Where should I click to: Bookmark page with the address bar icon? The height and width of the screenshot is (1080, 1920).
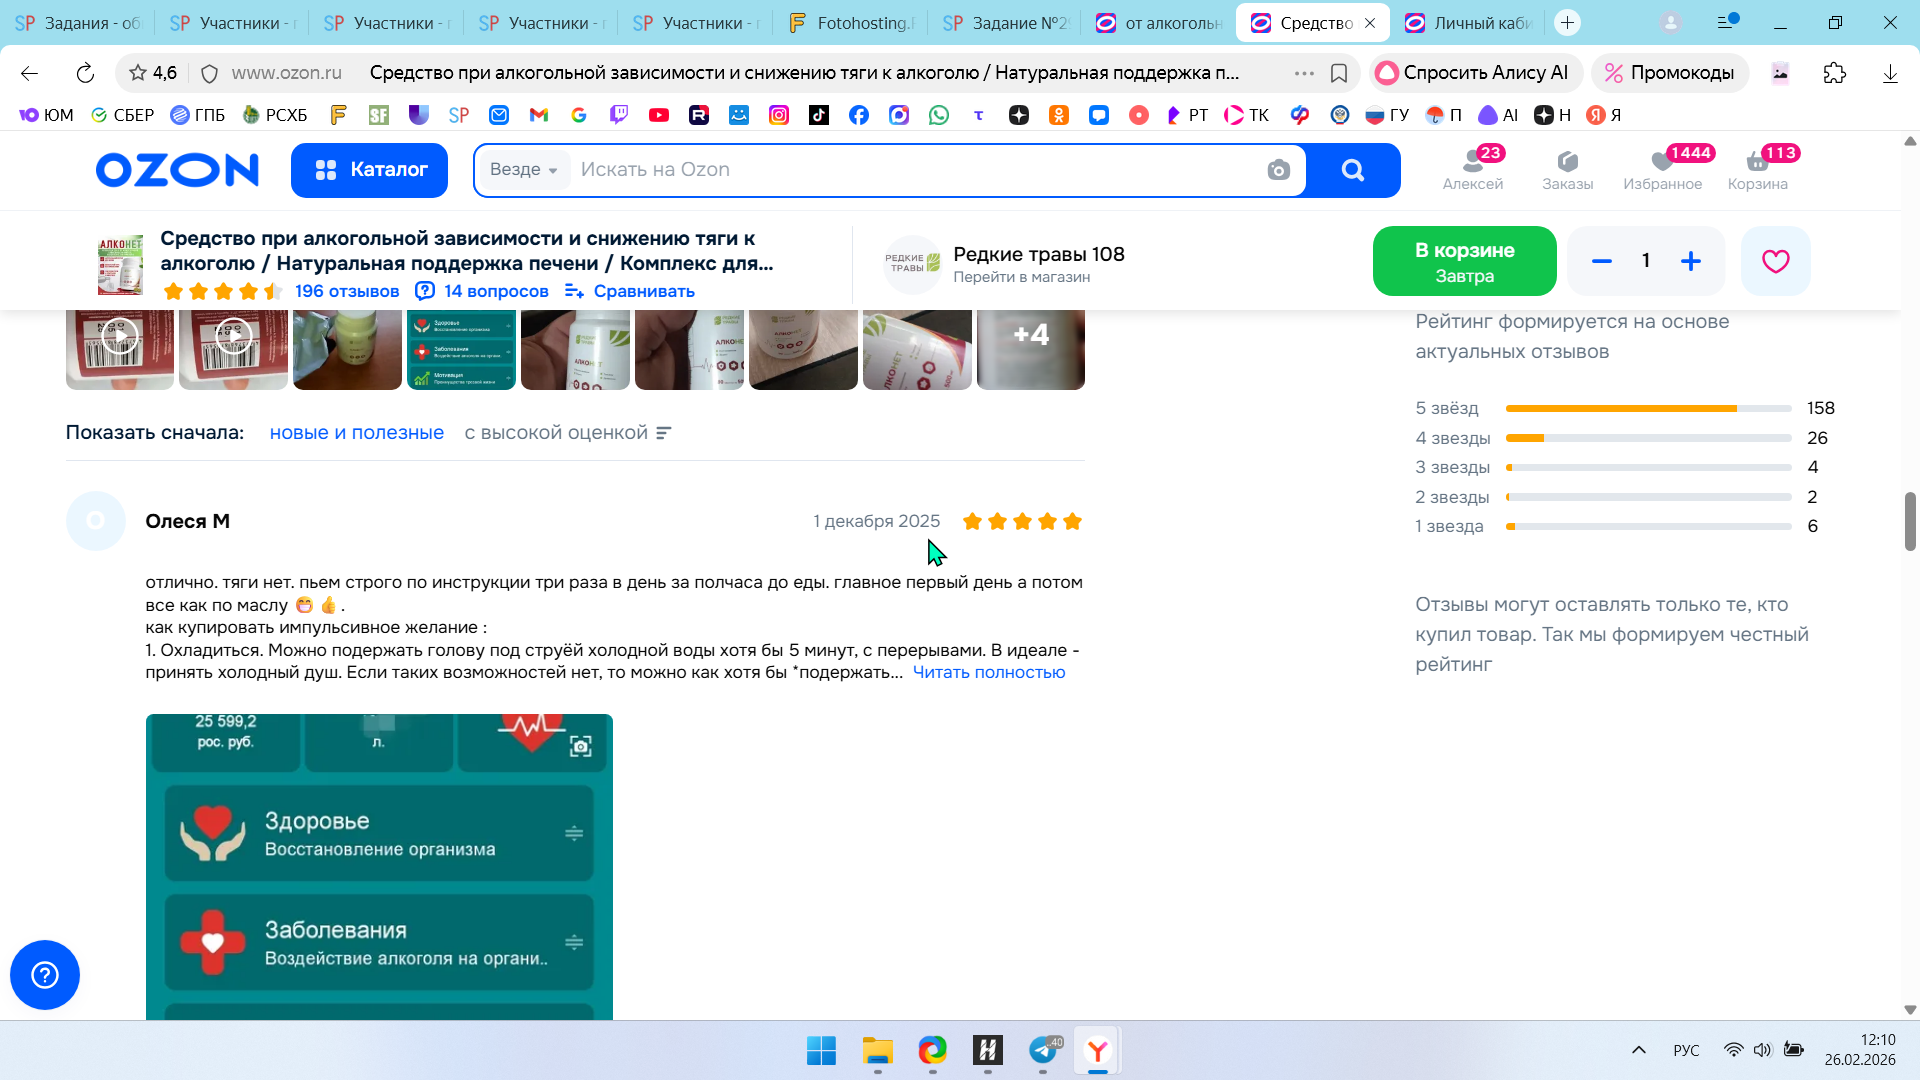coord(1339,73)
